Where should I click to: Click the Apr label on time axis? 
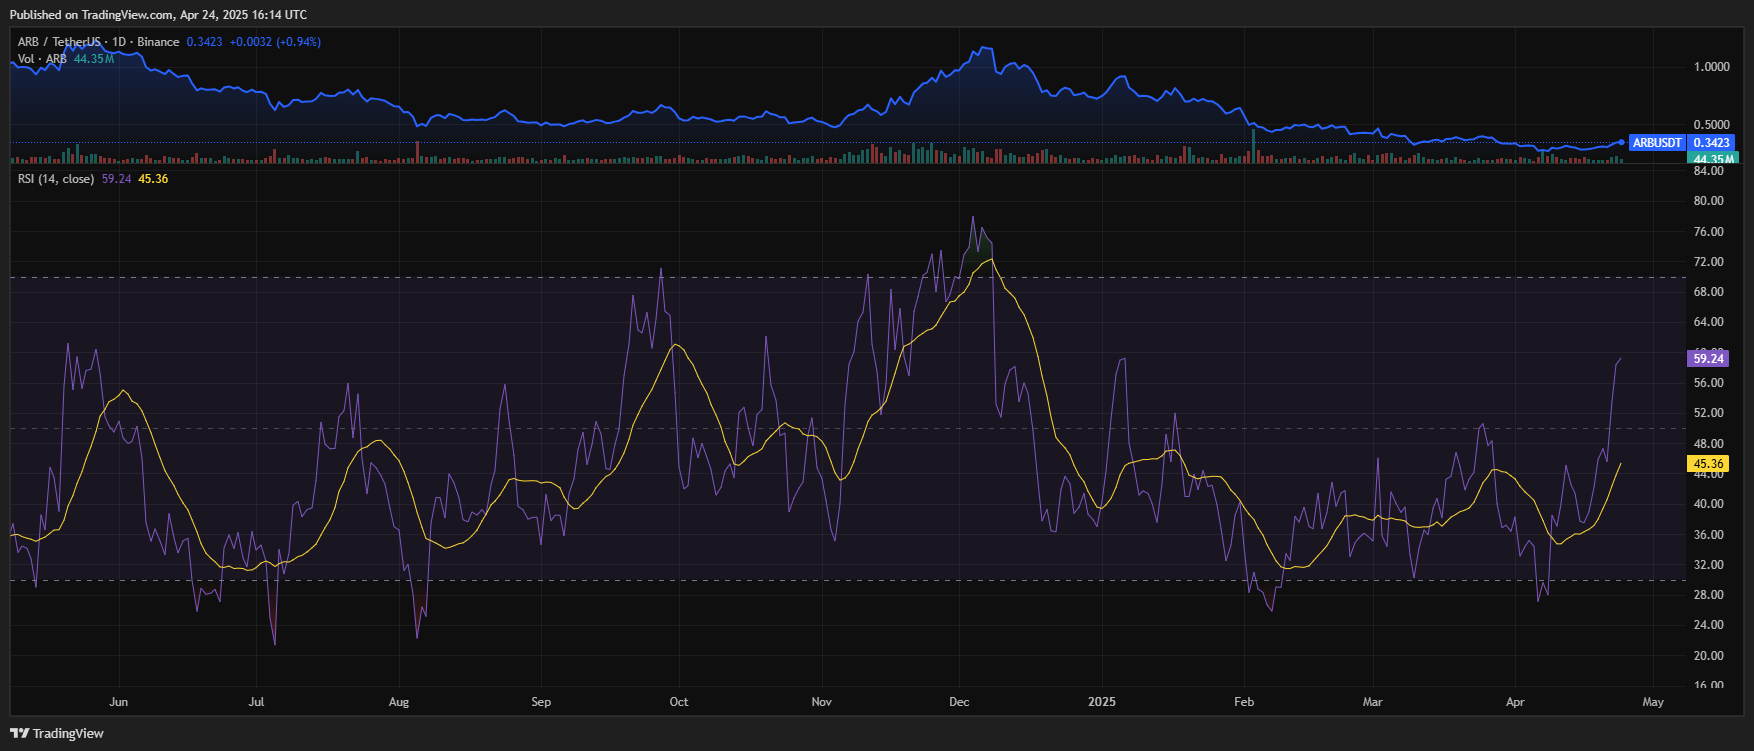click(x=1515, y=702)
